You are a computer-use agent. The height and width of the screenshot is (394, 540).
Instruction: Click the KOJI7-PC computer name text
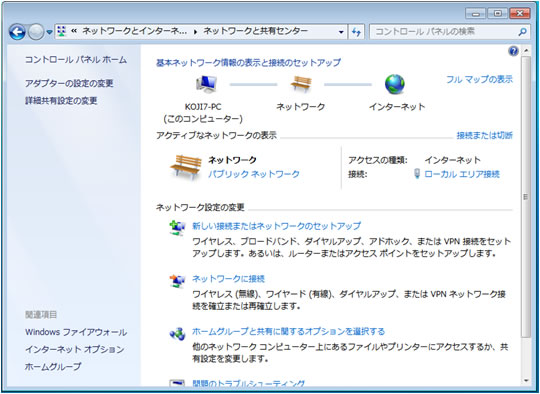(x=203, y=107)
